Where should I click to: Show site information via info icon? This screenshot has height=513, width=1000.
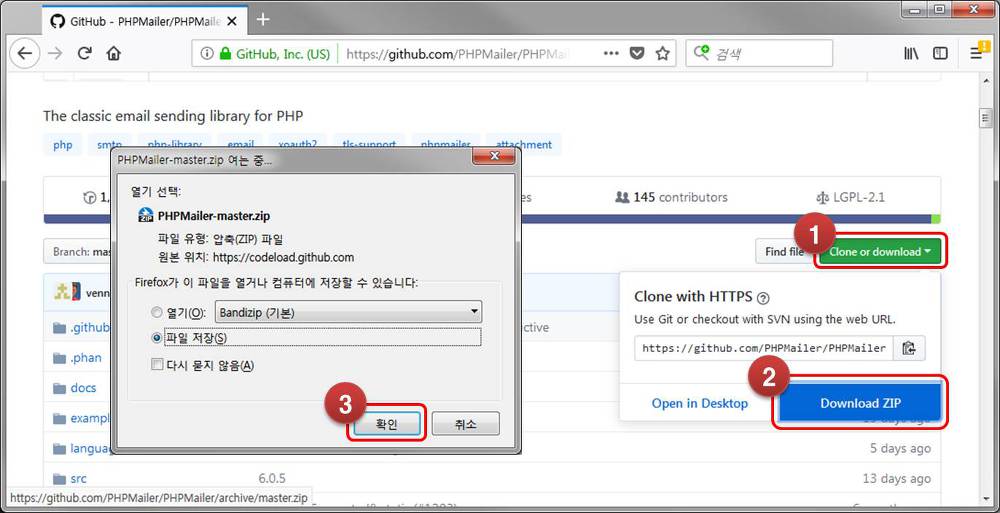207,54
